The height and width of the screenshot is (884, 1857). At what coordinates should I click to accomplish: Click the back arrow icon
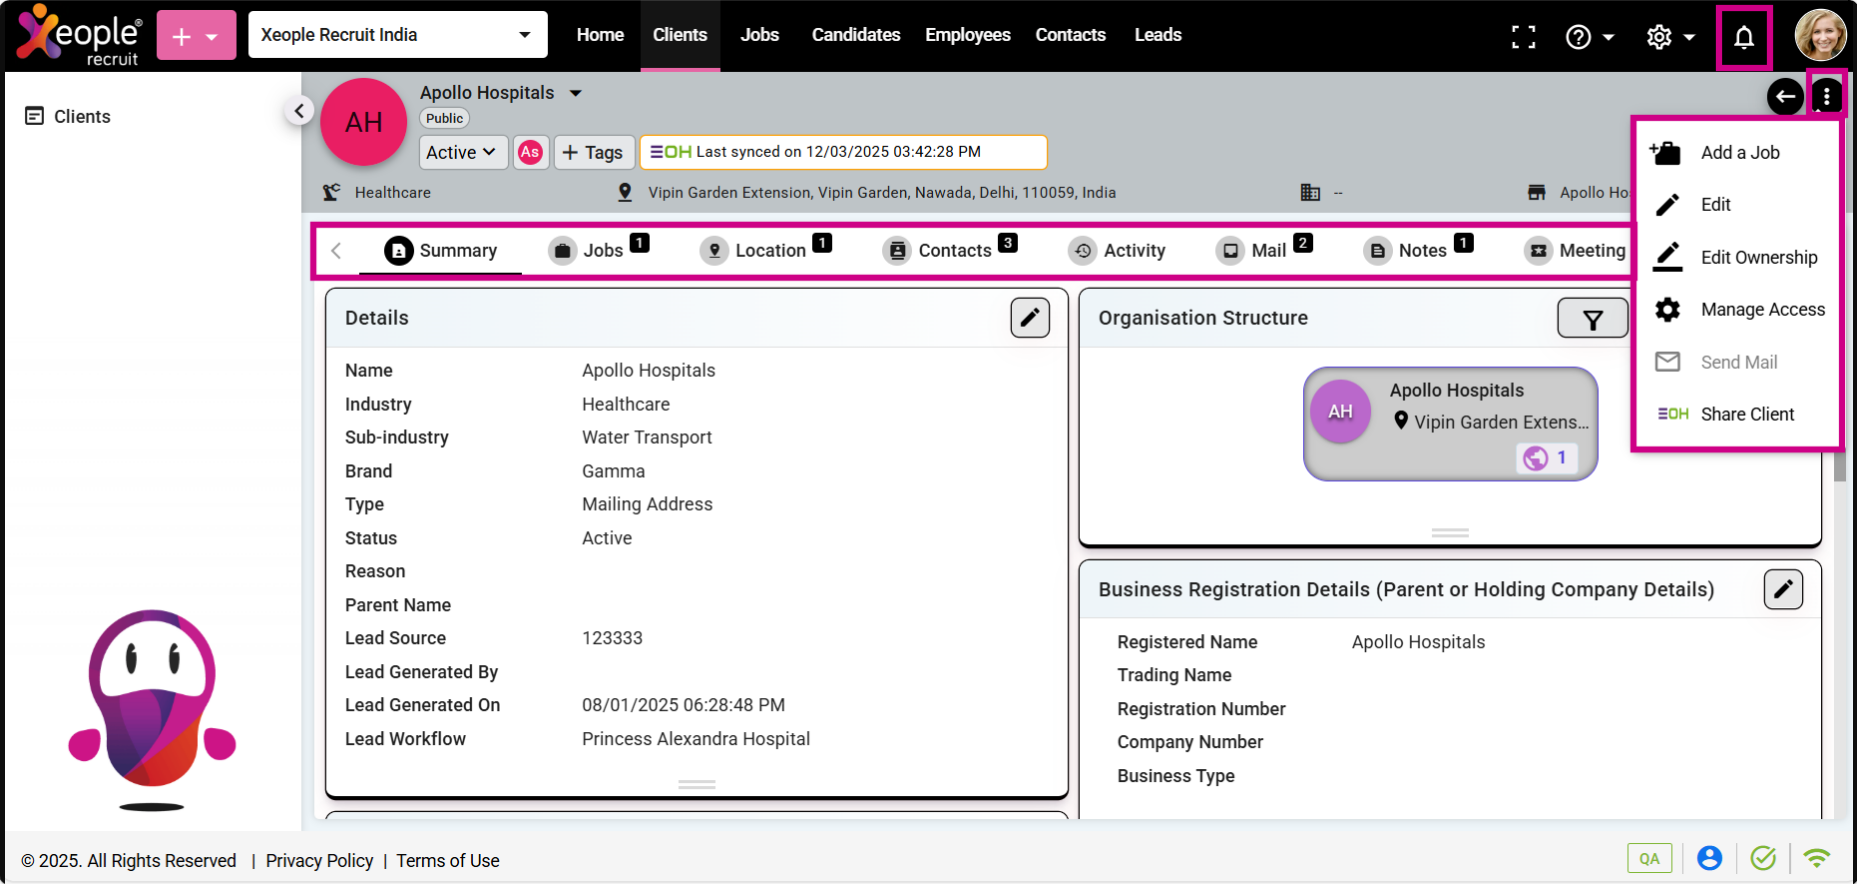tap(1785, 97)
